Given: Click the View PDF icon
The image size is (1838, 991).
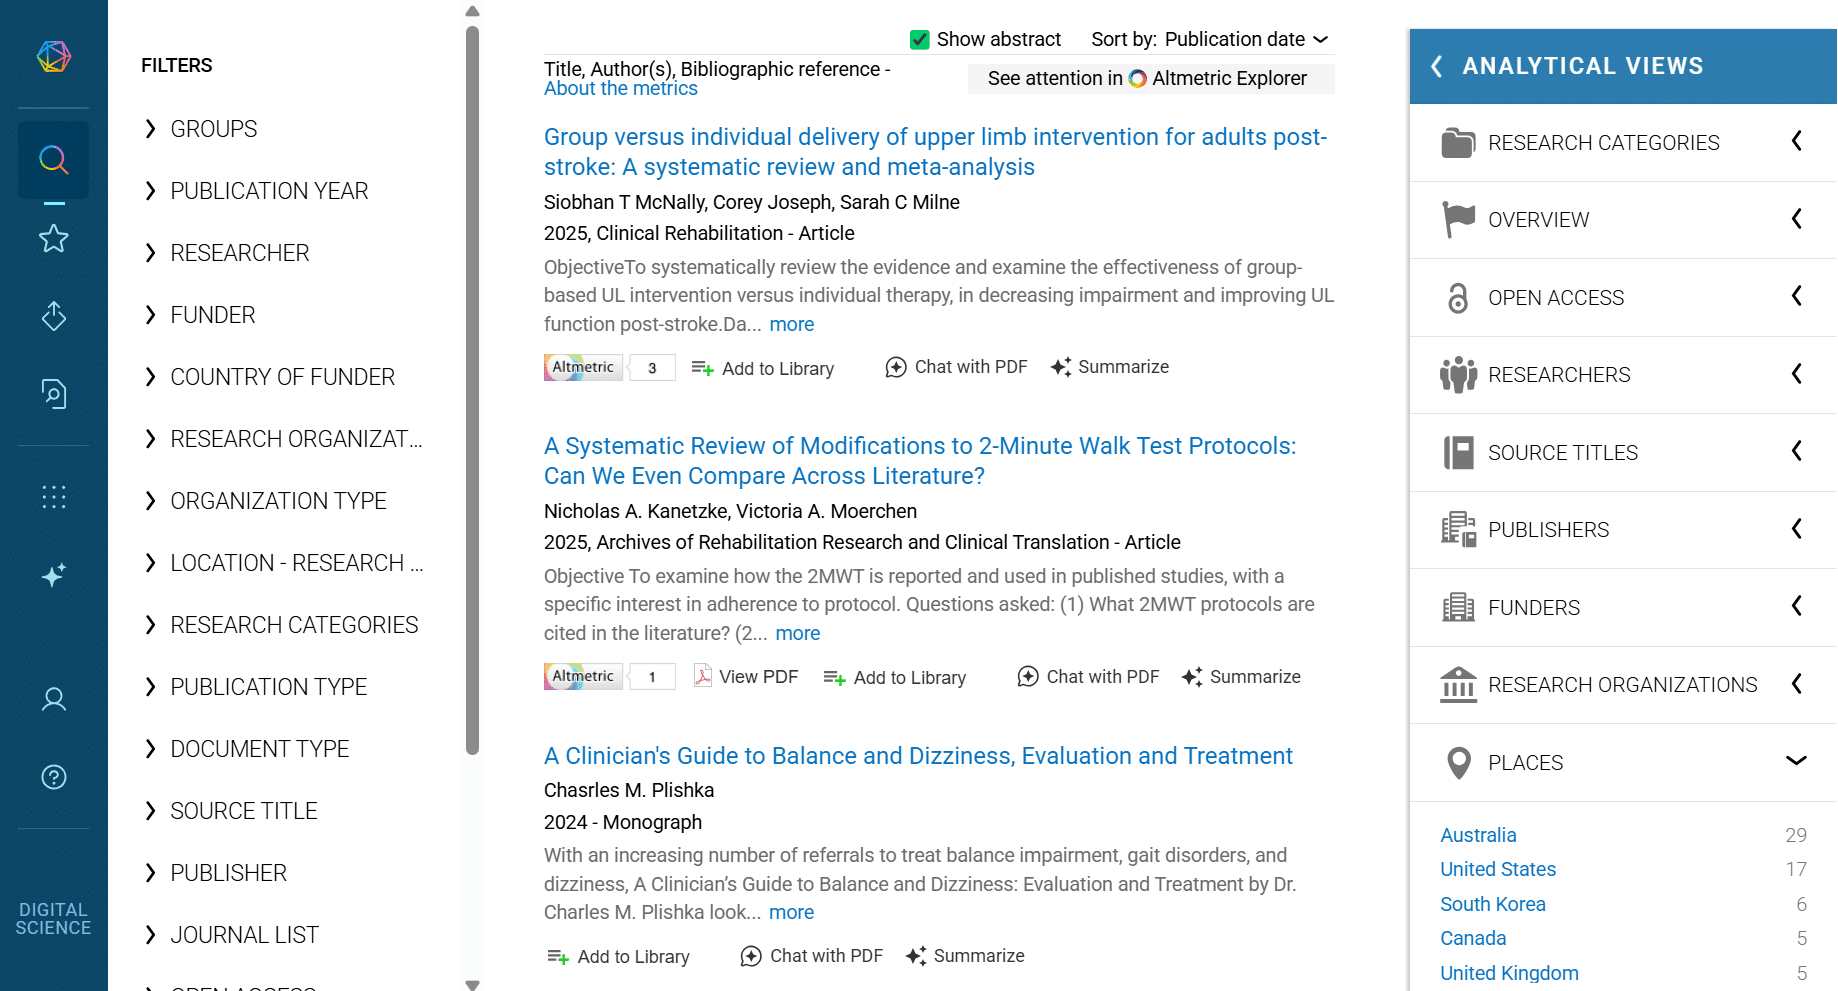Looking at the screenshot, I should [x=703, y=677].
